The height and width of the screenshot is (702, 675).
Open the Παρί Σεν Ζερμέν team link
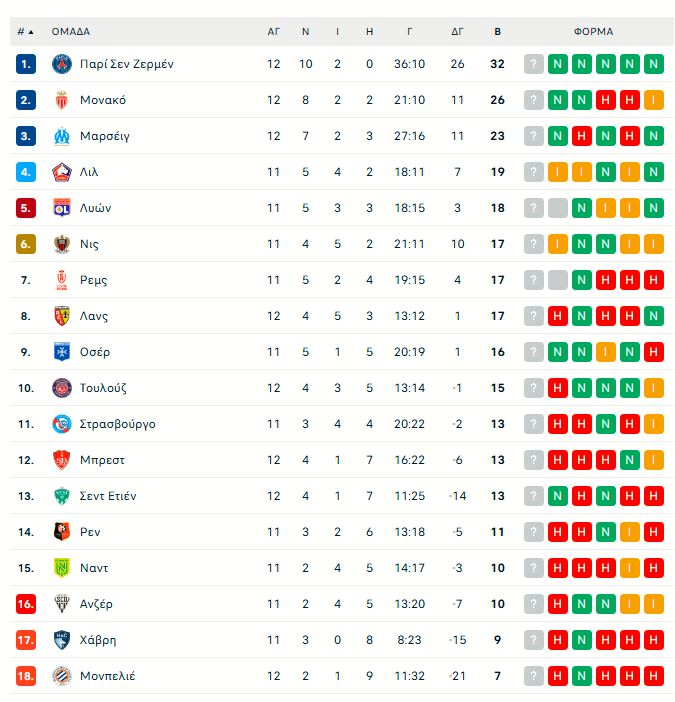[126, 64]
